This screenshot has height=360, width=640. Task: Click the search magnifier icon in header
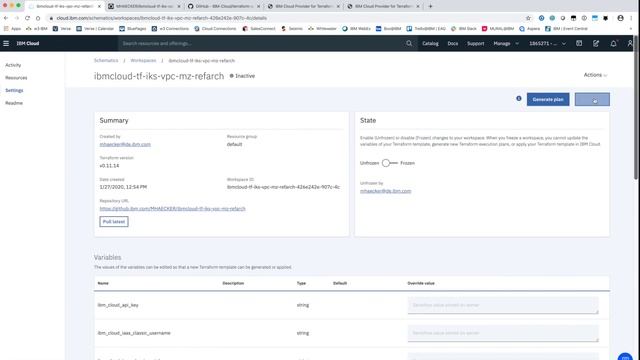pos(409,43)
